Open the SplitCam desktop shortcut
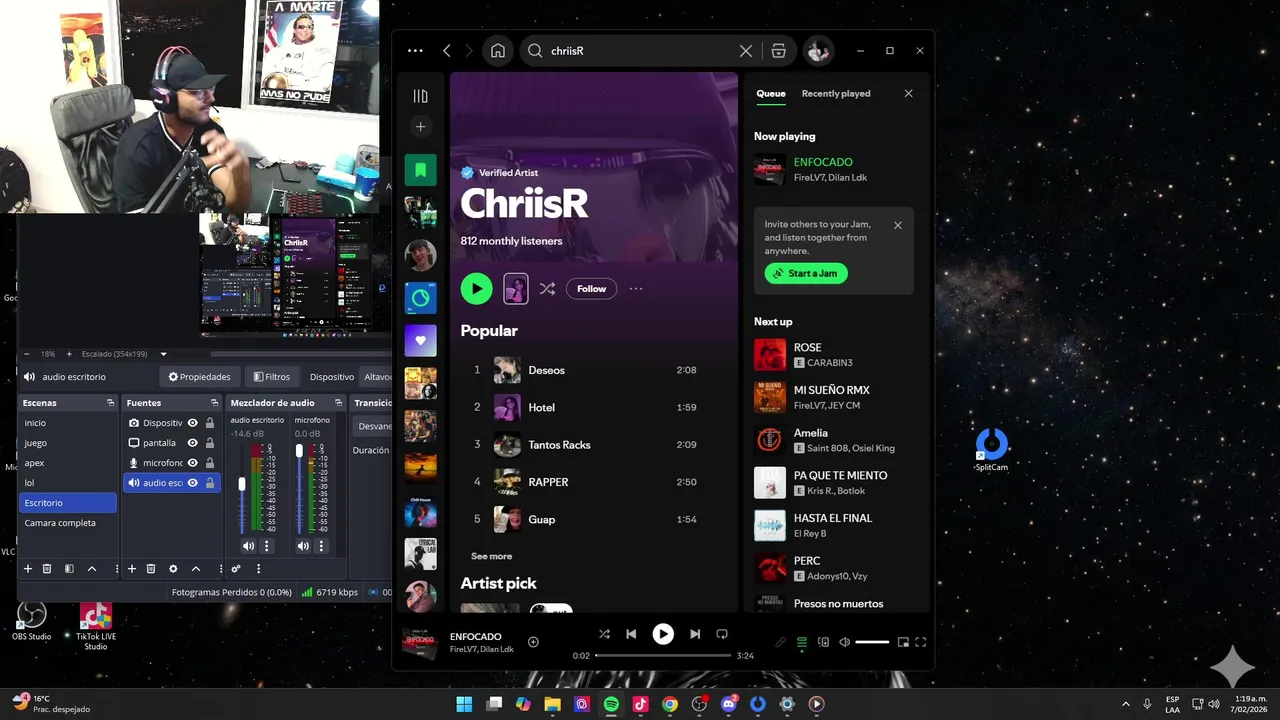Image resolution: width=1280 pixels, height=720 pixels. click(991, 449)
